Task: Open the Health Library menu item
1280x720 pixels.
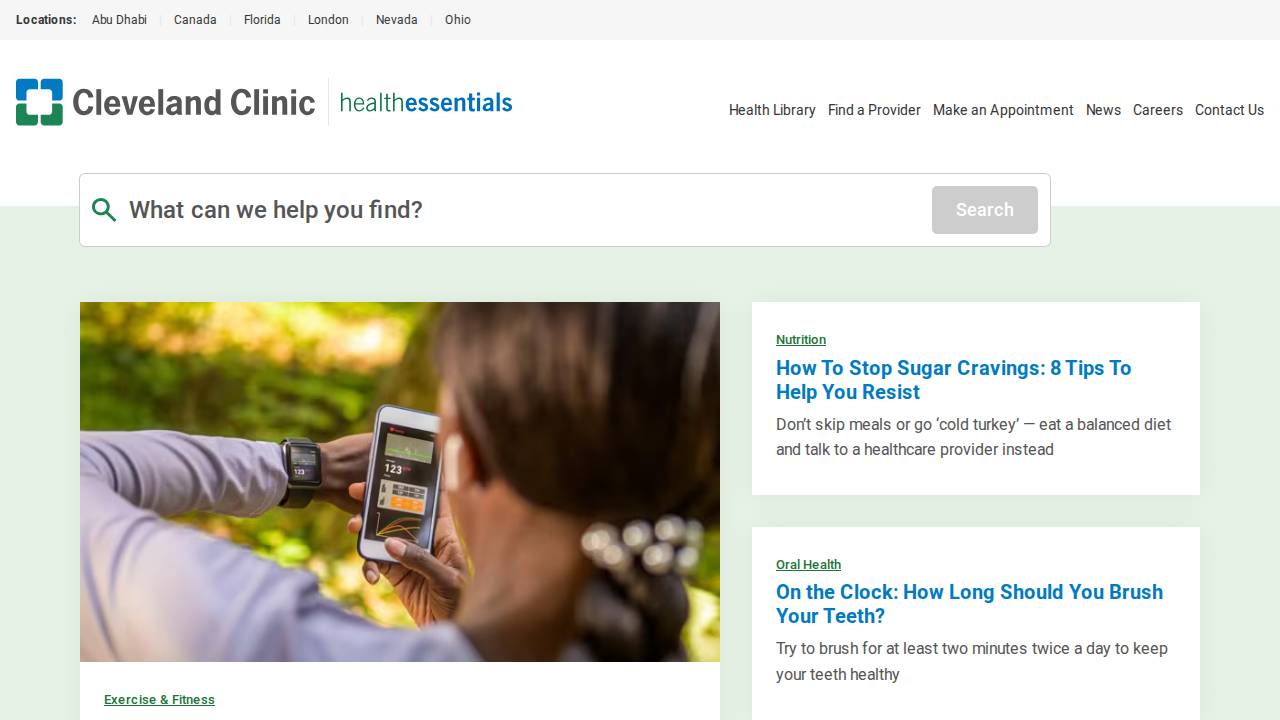Action: point(772,110)
